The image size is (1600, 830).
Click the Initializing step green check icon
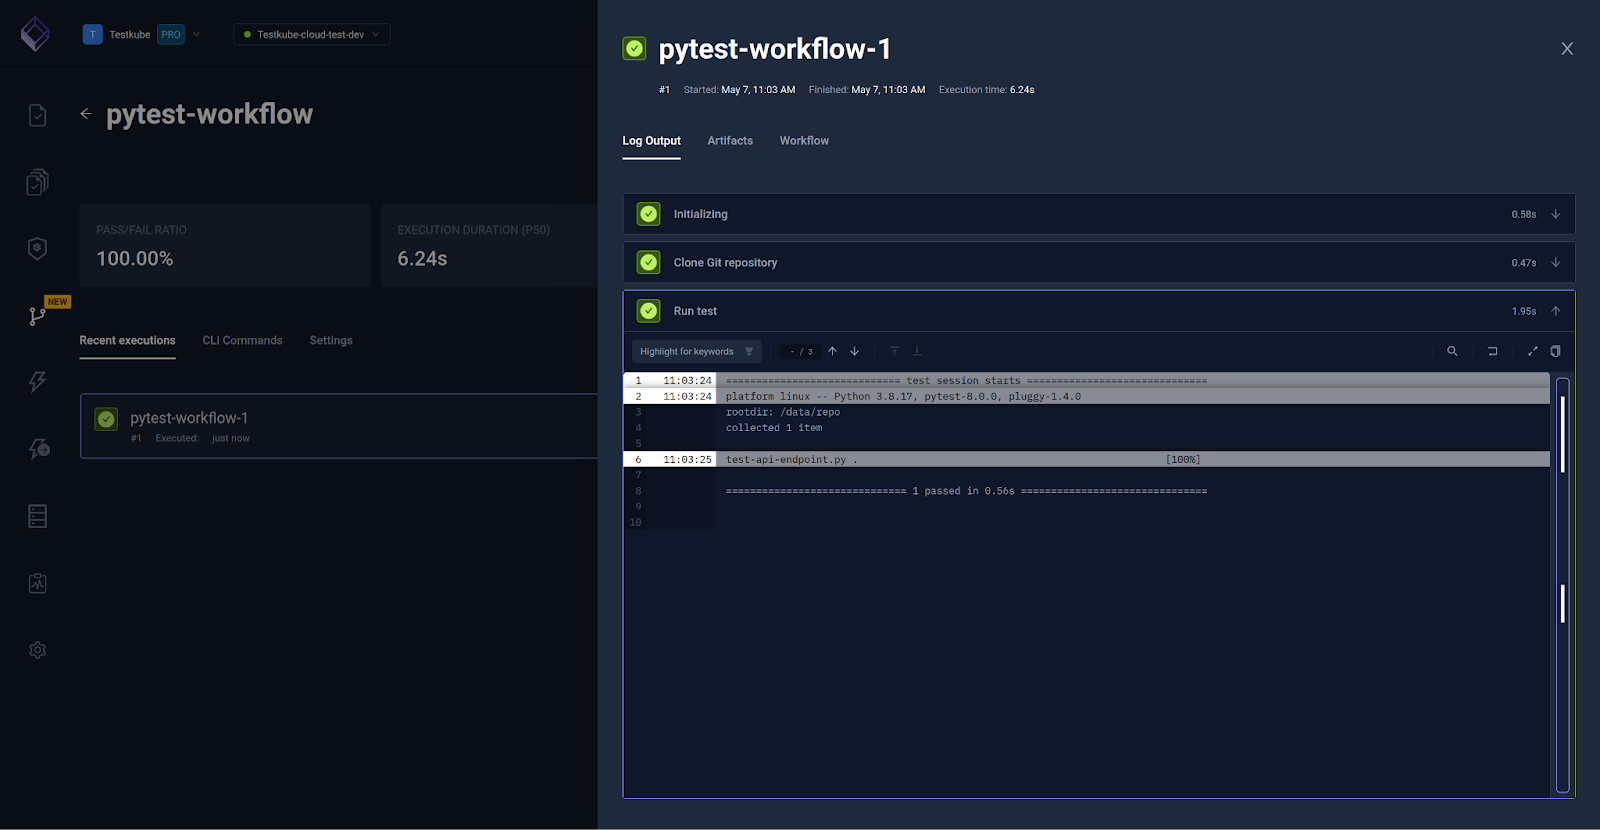pos(649,214)
